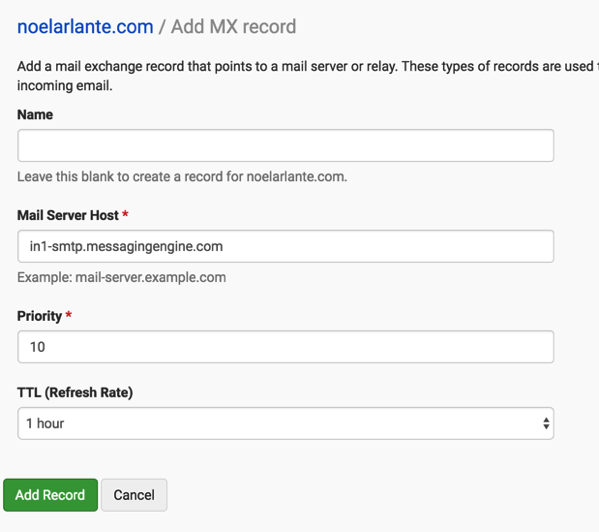
Task: Open the TTL (Refresh Rate) dropdown
Action: pyautogui.click(x=285, y=423)
